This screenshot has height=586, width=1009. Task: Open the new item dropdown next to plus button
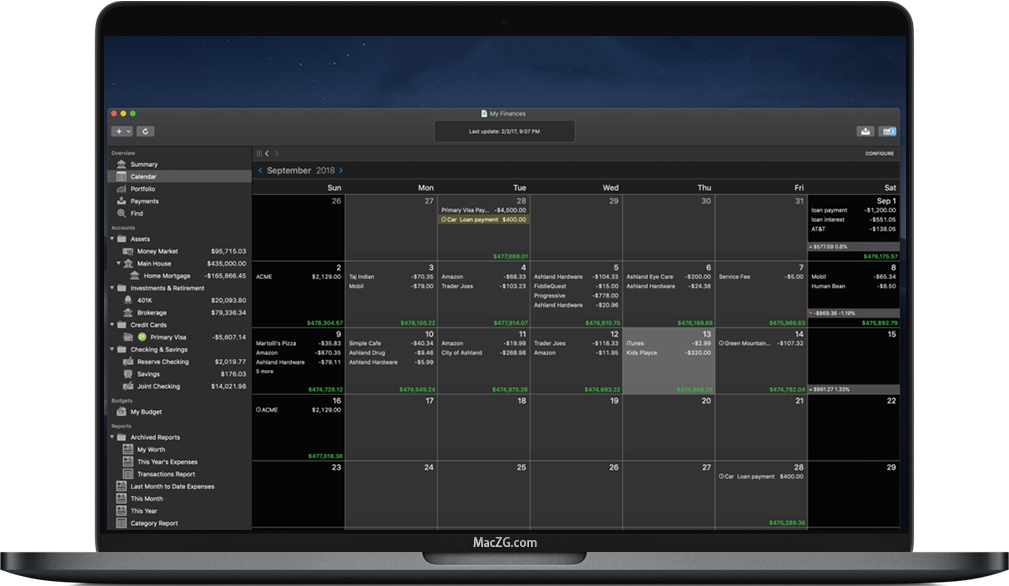tap(126, 131)
